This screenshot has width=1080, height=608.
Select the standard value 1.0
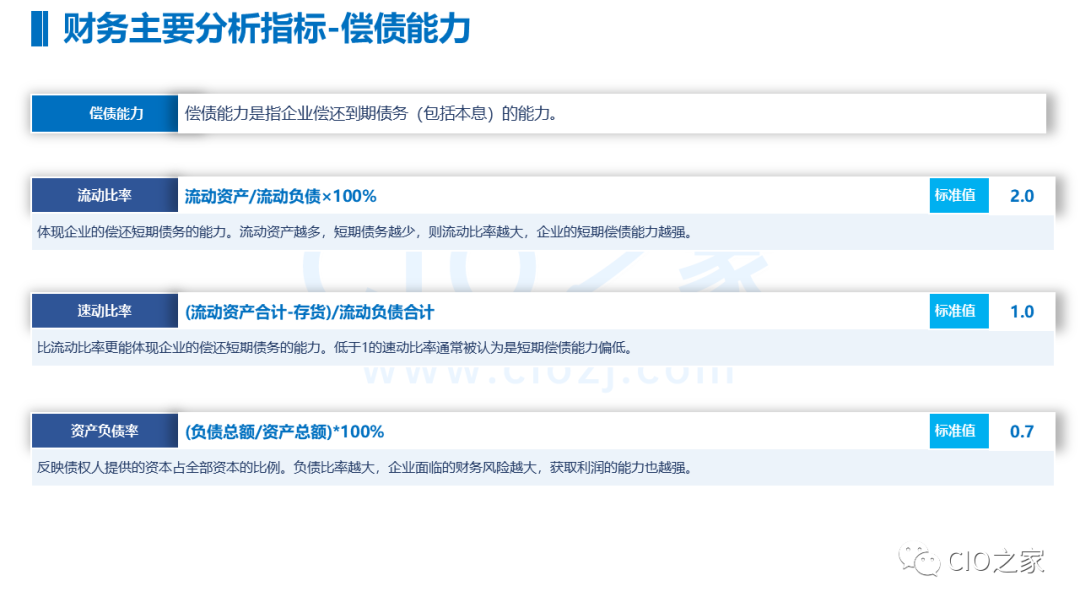1021,312
